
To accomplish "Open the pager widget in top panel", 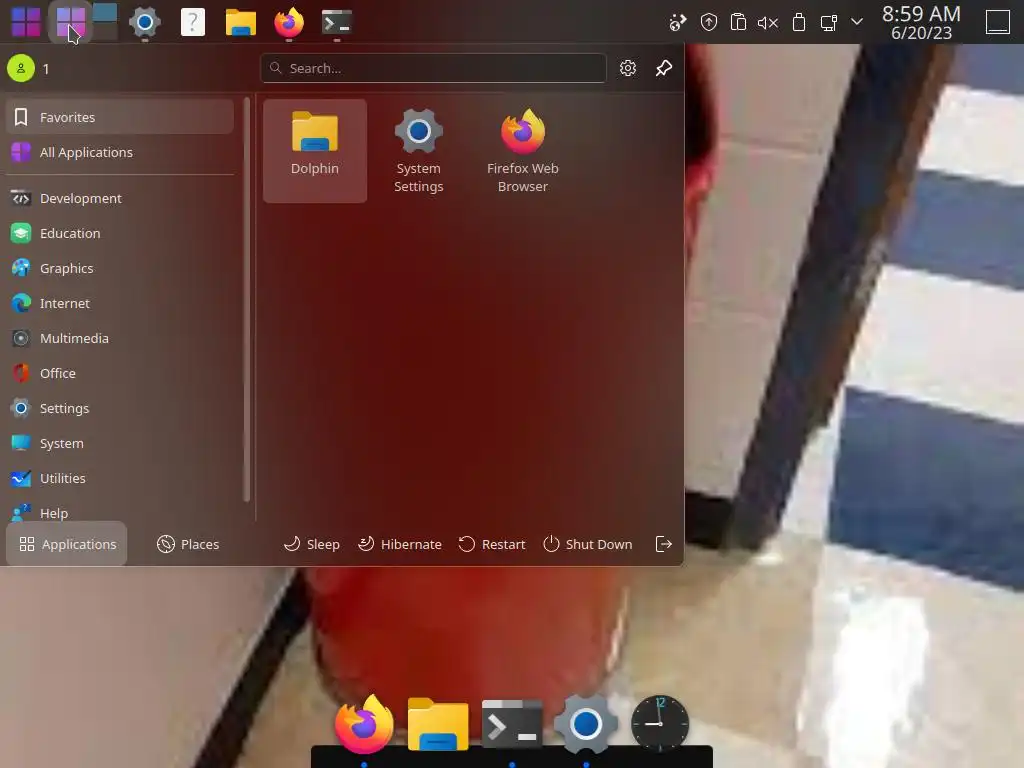I will 105,21.
